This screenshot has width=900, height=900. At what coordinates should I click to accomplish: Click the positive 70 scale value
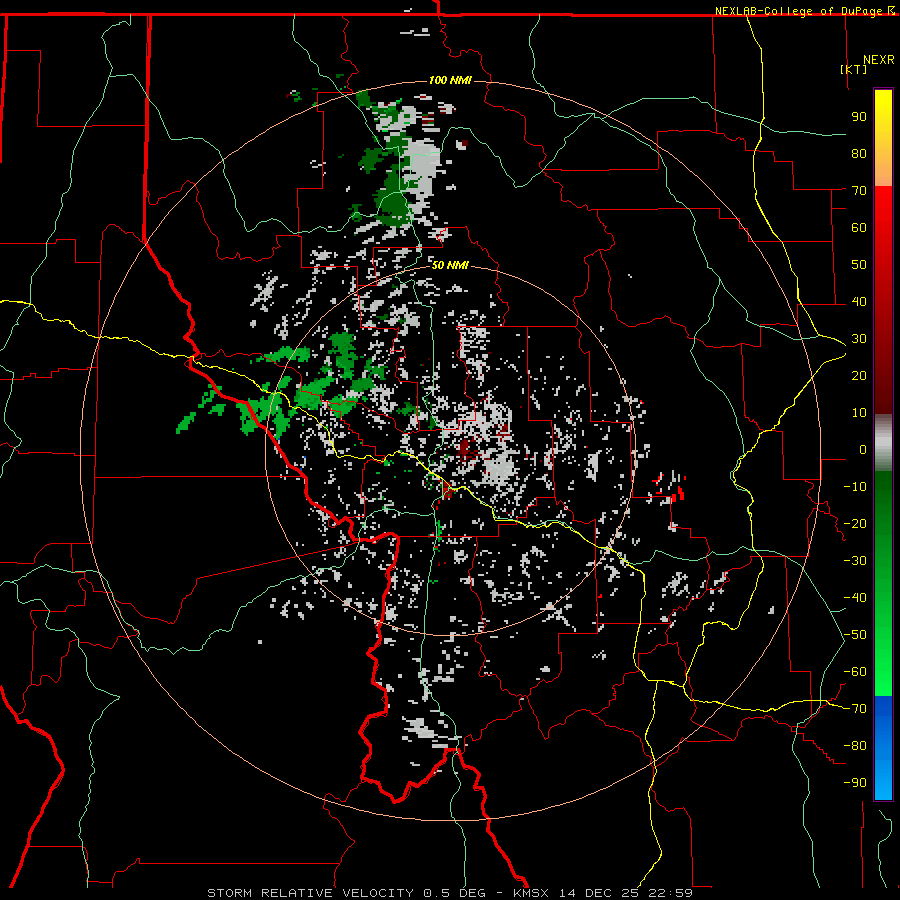point(859,191)
